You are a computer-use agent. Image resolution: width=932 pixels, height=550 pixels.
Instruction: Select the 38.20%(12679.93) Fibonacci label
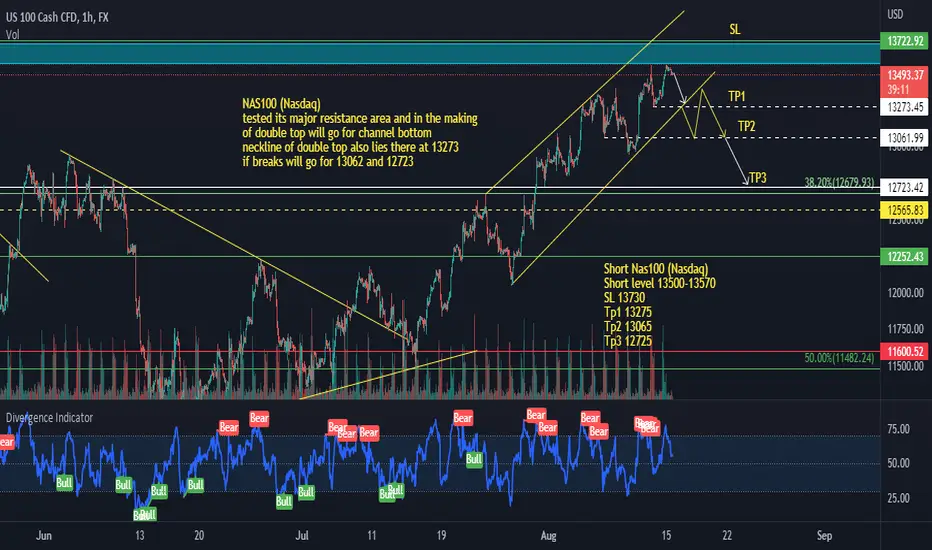tap(839, 183)
